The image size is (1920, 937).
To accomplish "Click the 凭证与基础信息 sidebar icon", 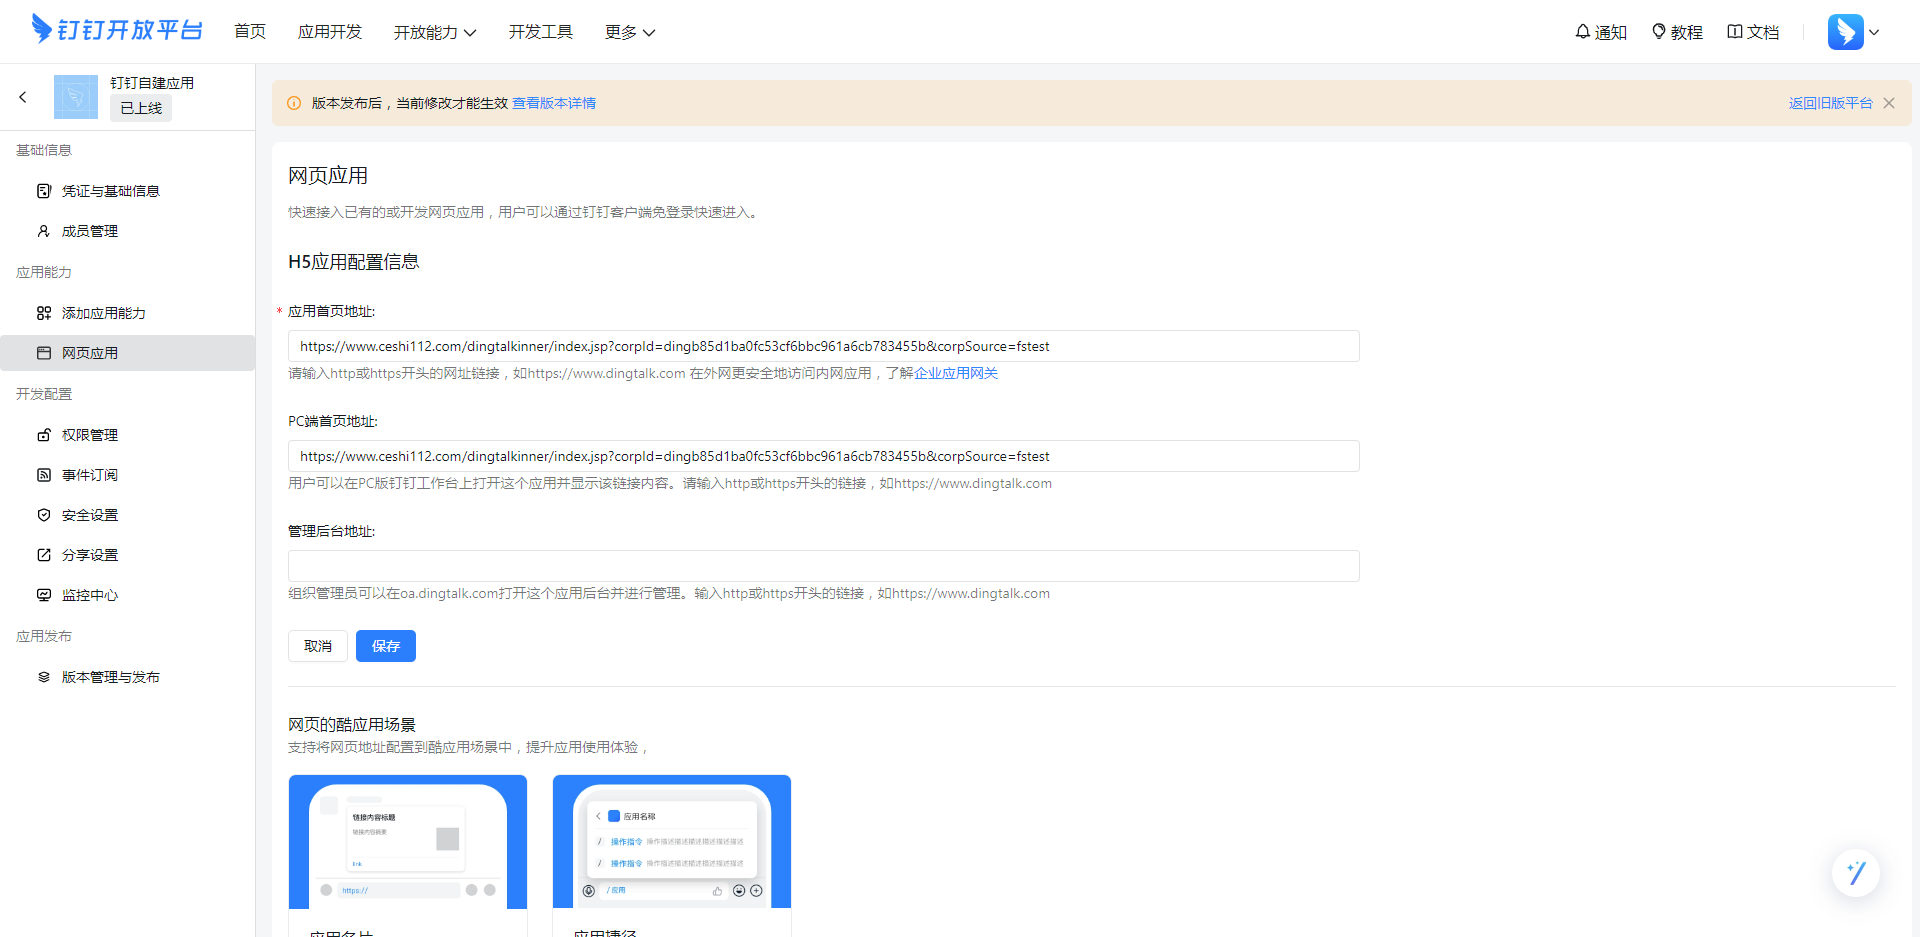I will (x=44, y=191).
